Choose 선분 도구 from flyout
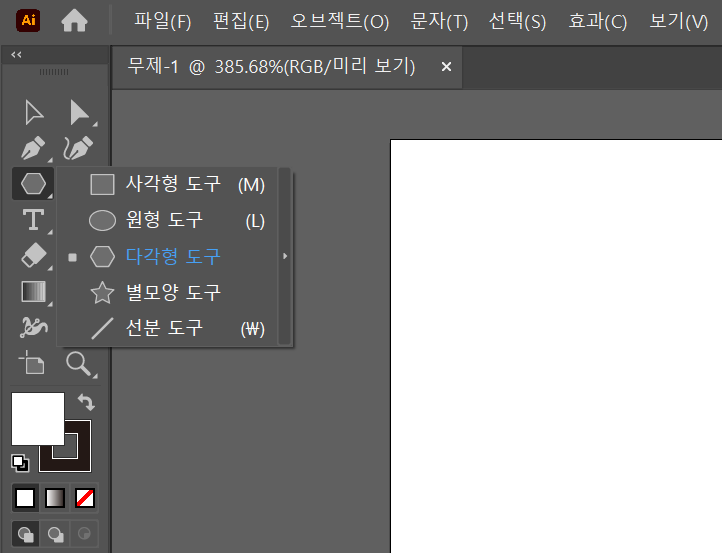This screenshot has height=553, width=722. coord(168,328)
